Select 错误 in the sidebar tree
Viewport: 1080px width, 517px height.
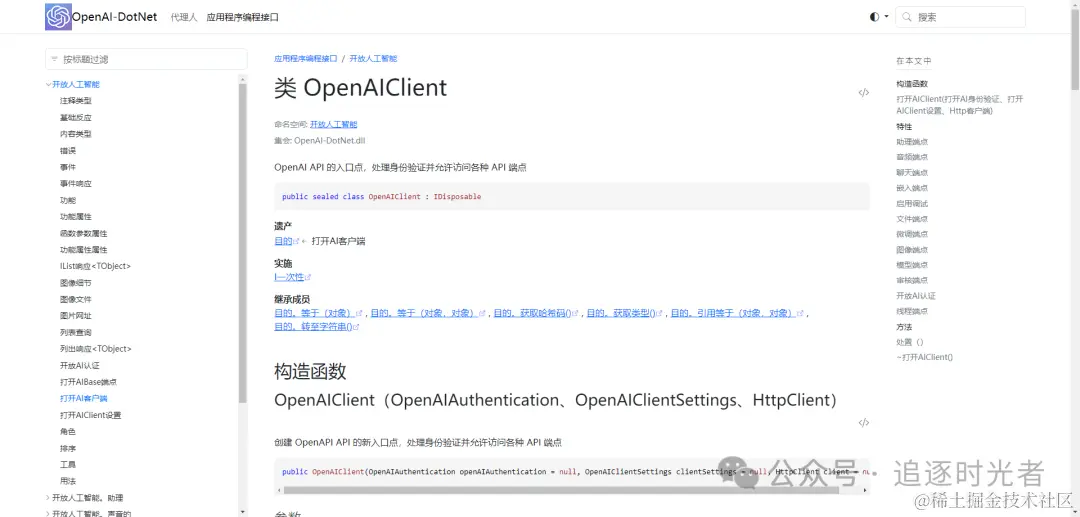pyautogui.click(x=68, y=150)
